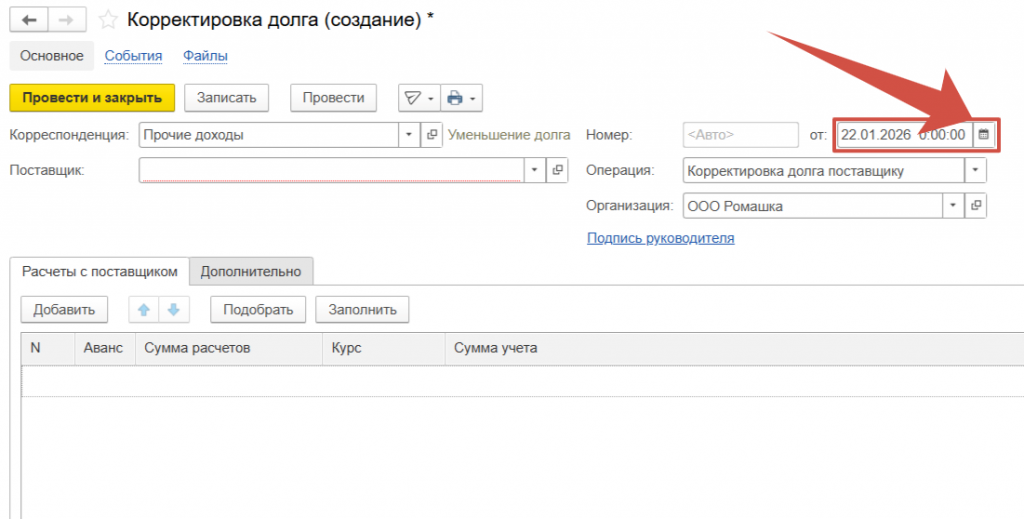Open the Поставщик selection form icon
Screen dimensions: 1024x519
point(558,170)
